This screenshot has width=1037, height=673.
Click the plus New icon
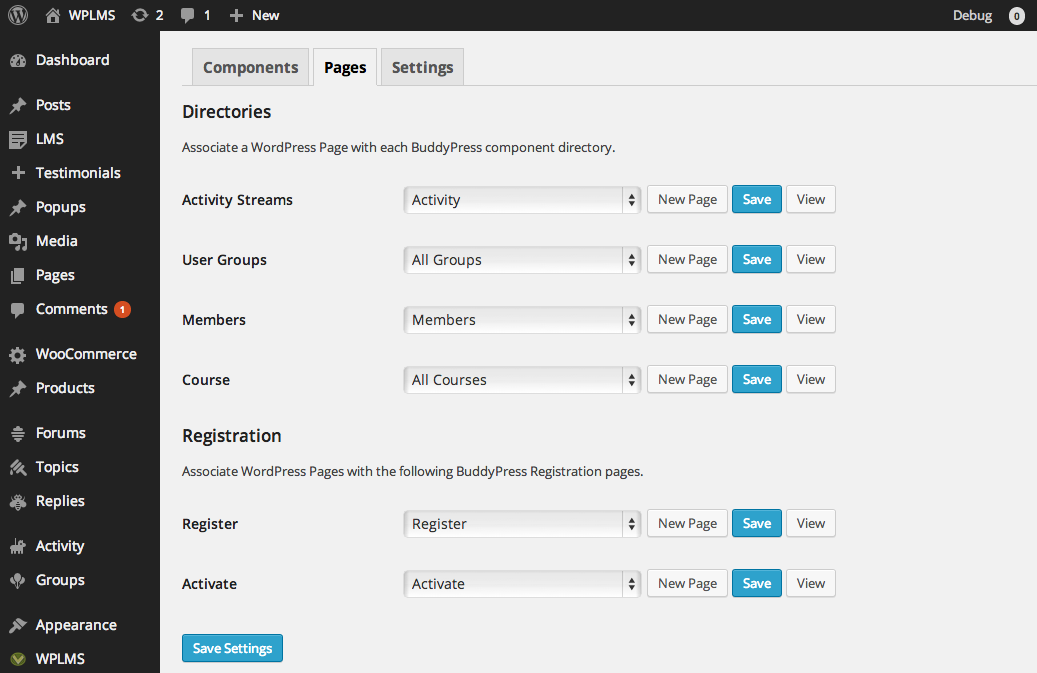(236, 15)
